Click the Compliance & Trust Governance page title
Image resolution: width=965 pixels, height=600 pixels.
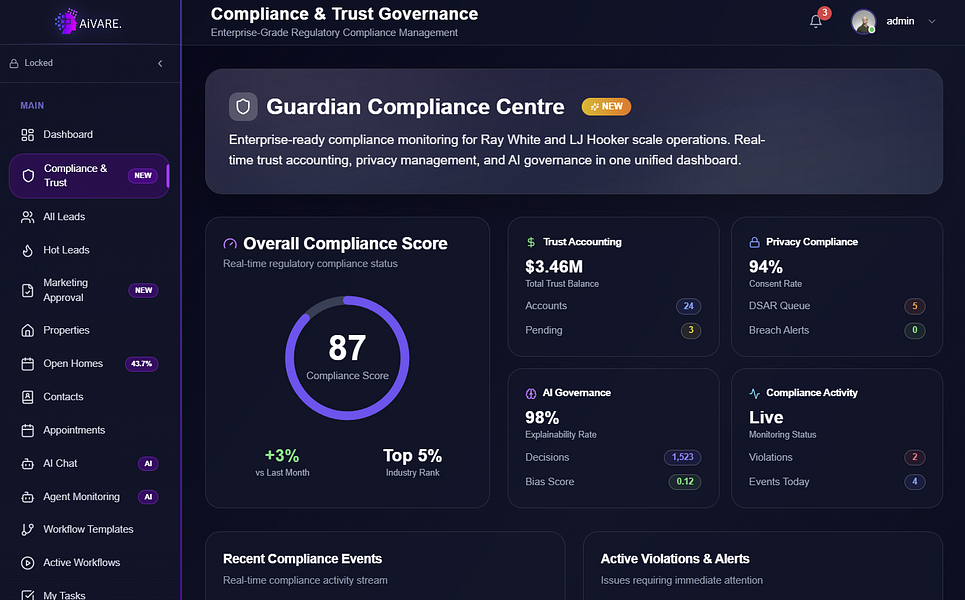pos(344,14)
